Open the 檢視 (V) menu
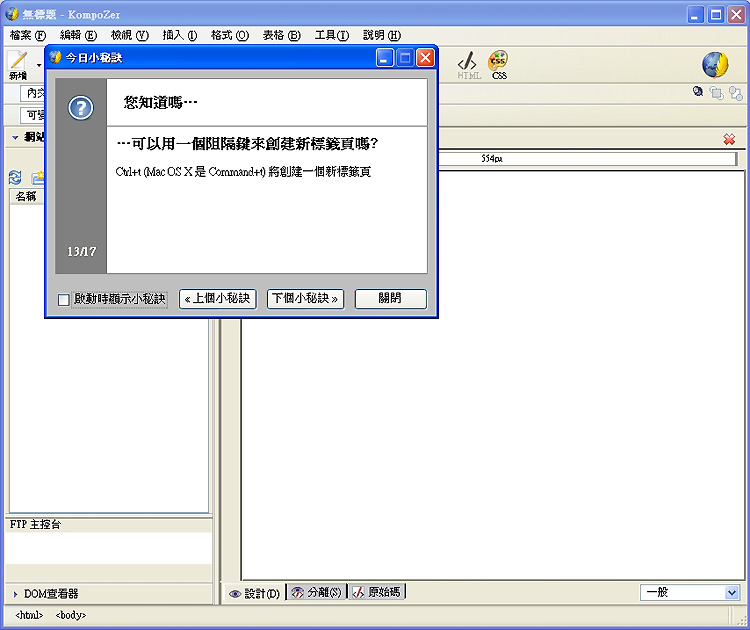 130,35
